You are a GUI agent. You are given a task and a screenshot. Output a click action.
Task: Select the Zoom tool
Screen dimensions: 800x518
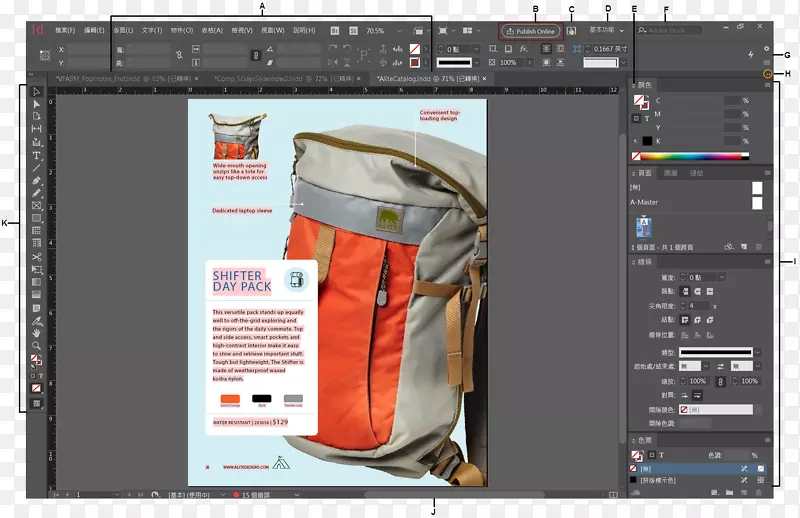point(36,346)
